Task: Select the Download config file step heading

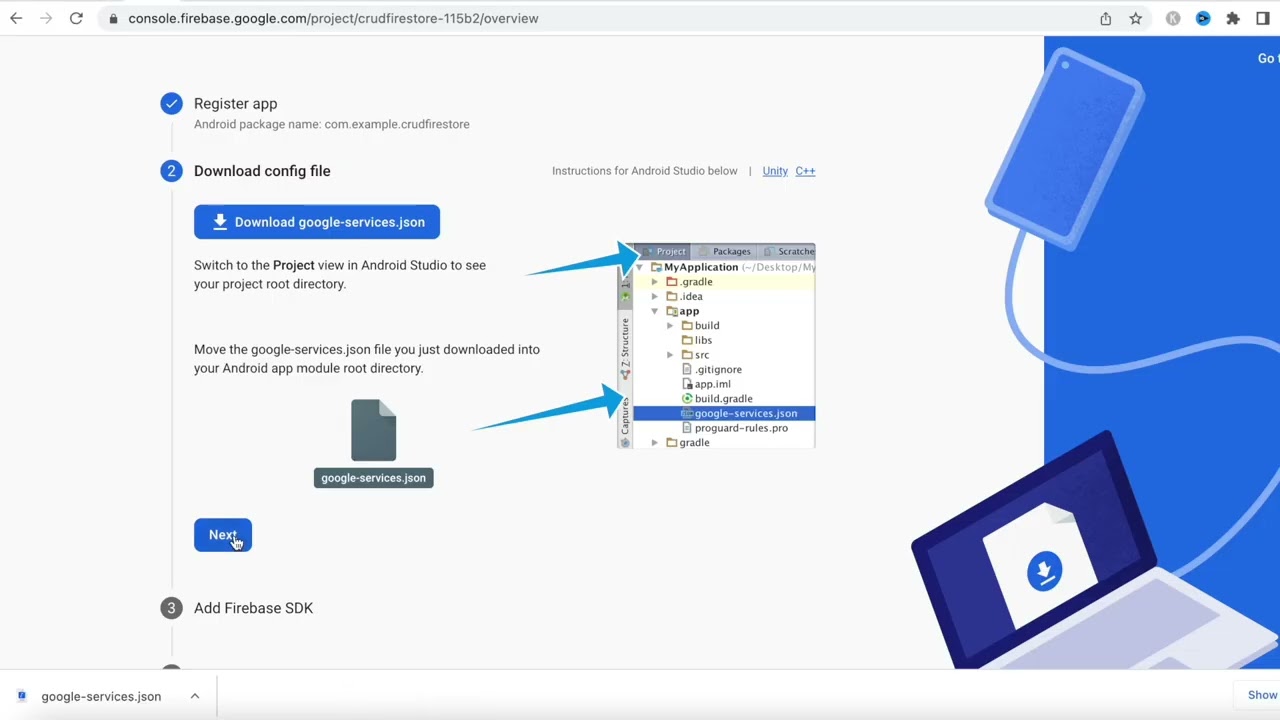Action: click(262, 171)
